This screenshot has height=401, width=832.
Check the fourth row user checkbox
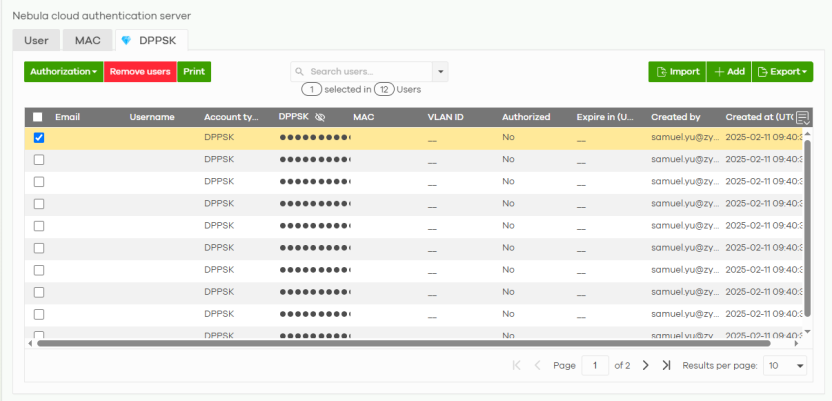(x=39, y=204)
